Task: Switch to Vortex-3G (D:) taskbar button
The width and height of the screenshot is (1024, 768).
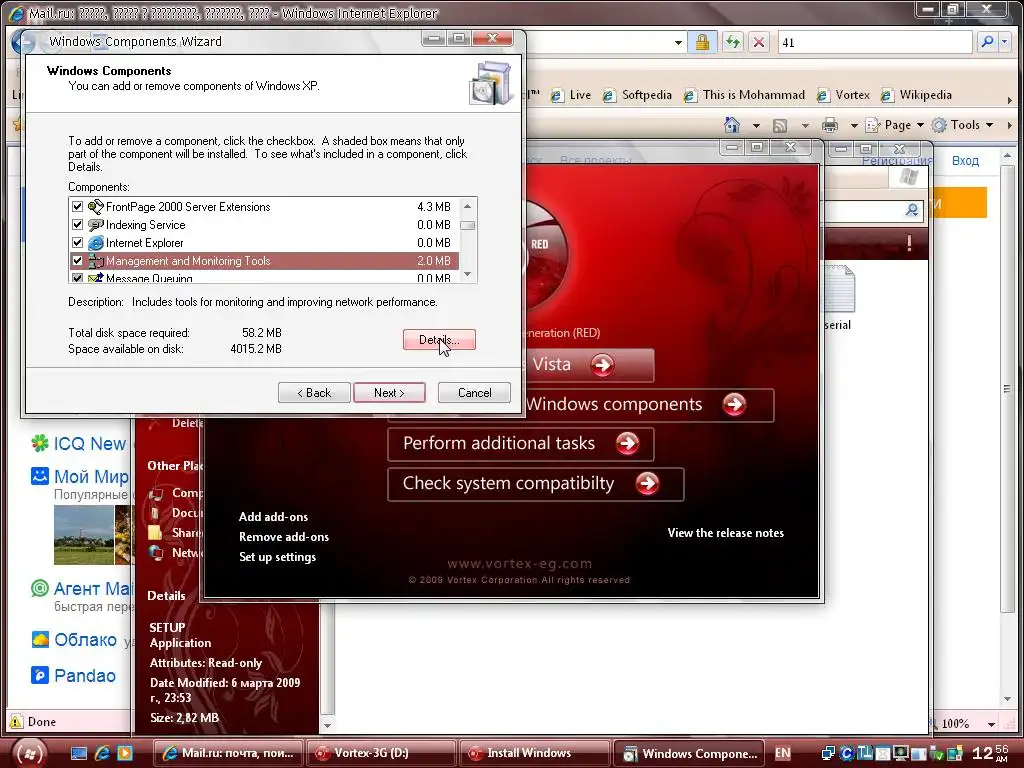Action: (x=381, y=753)
